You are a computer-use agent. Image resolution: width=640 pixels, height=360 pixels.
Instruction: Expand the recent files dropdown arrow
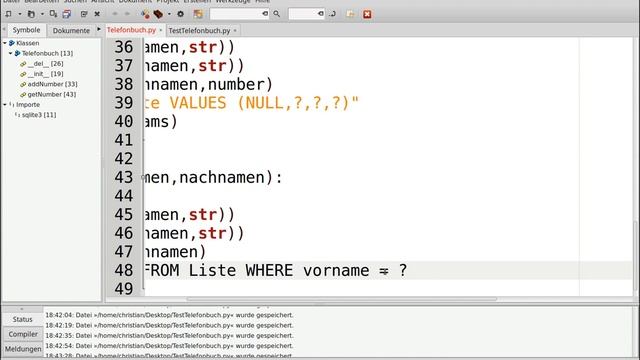pos(42,14)
